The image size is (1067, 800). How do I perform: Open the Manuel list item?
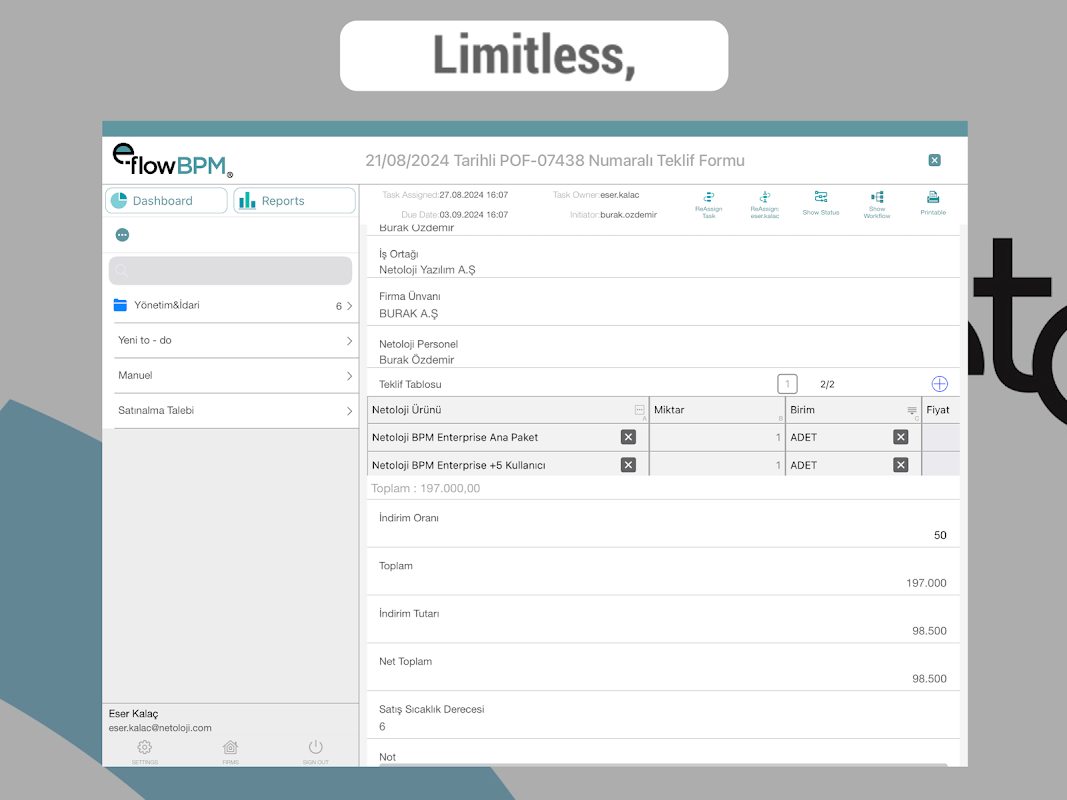coord(233,376)
